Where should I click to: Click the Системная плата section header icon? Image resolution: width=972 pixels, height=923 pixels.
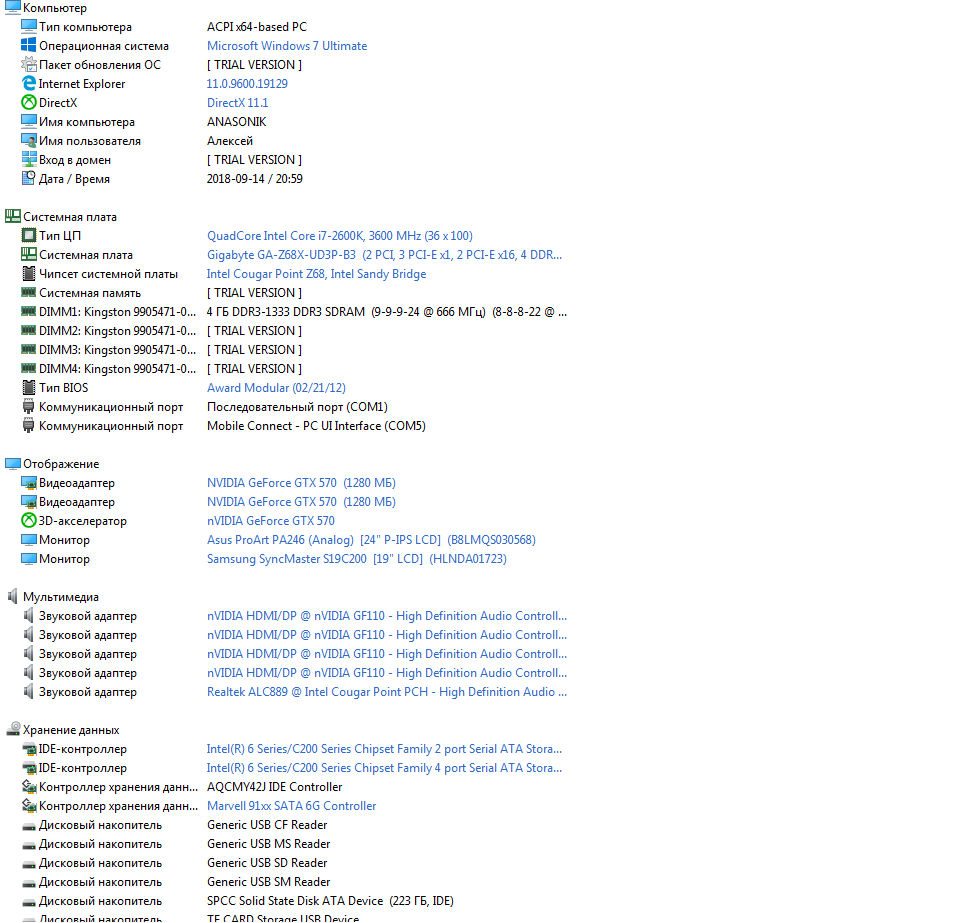(12, 216)
